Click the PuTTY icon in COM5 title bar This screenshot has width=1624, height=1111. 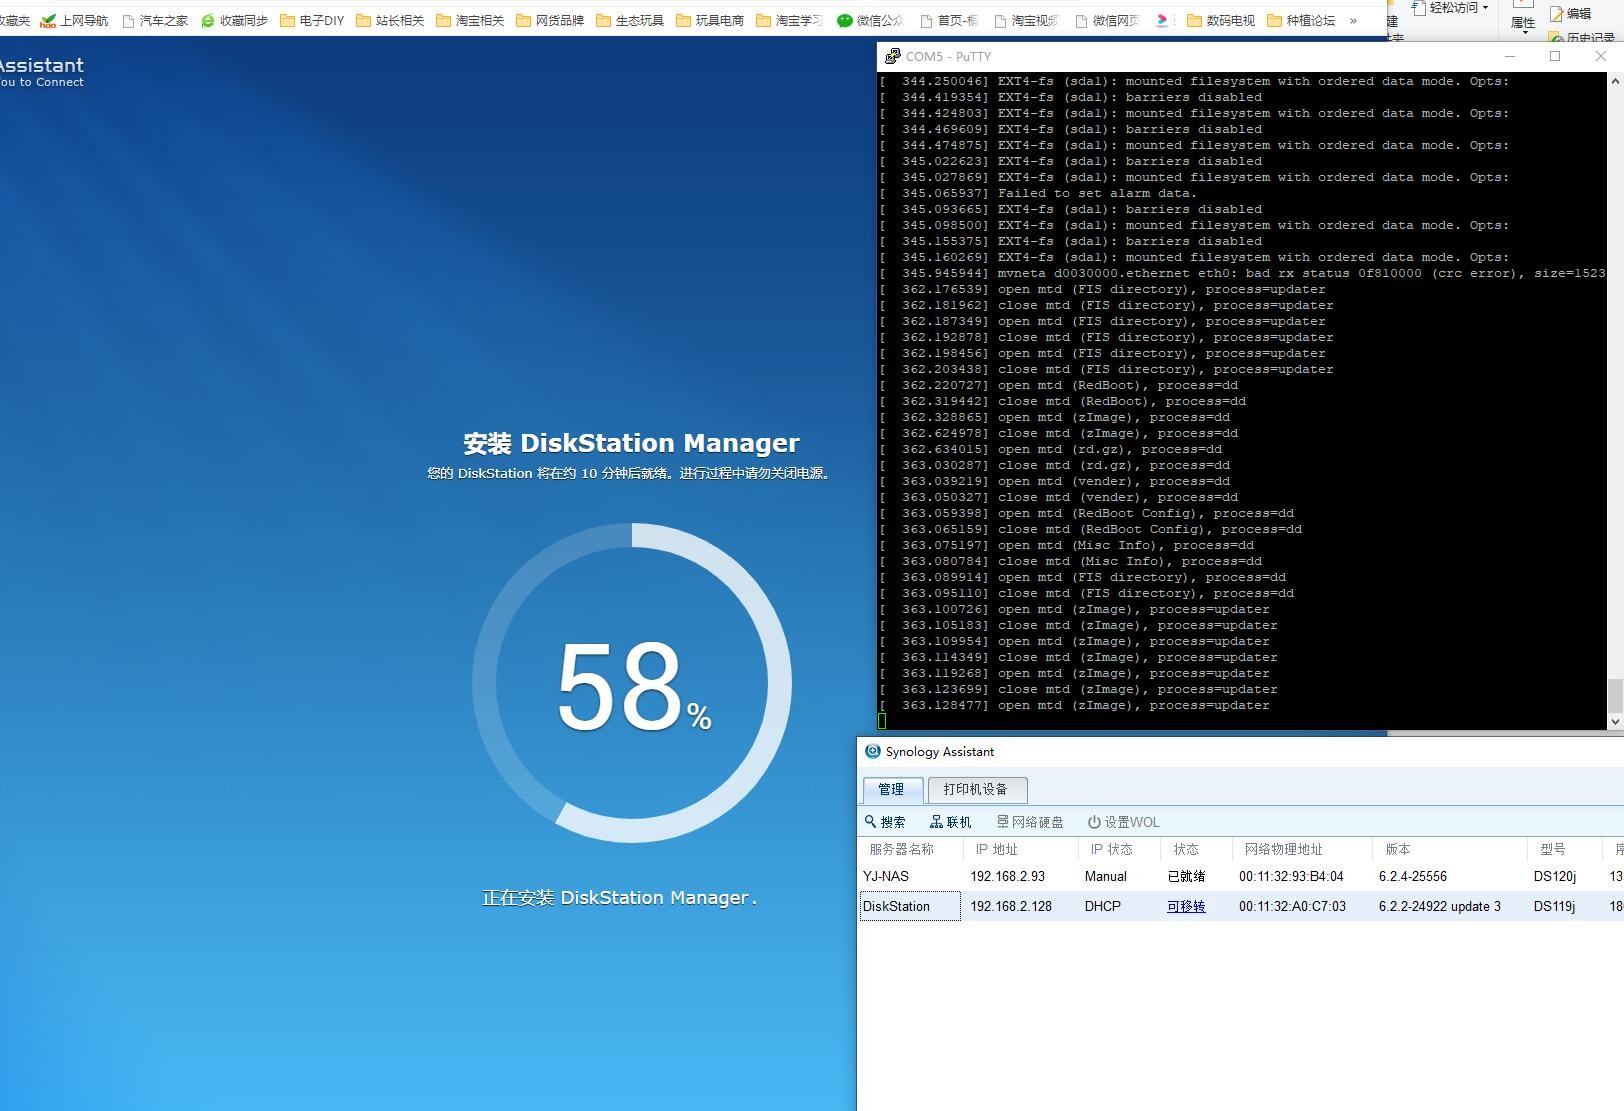892,56
